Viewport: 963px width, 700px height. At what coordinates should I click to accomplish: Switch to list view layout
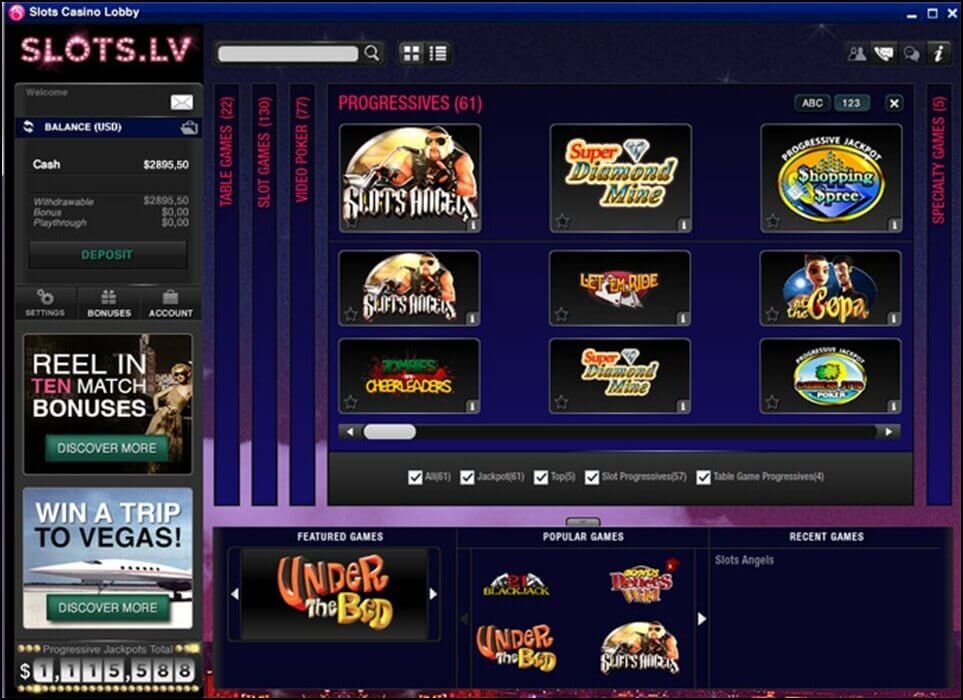pos(438,54)
